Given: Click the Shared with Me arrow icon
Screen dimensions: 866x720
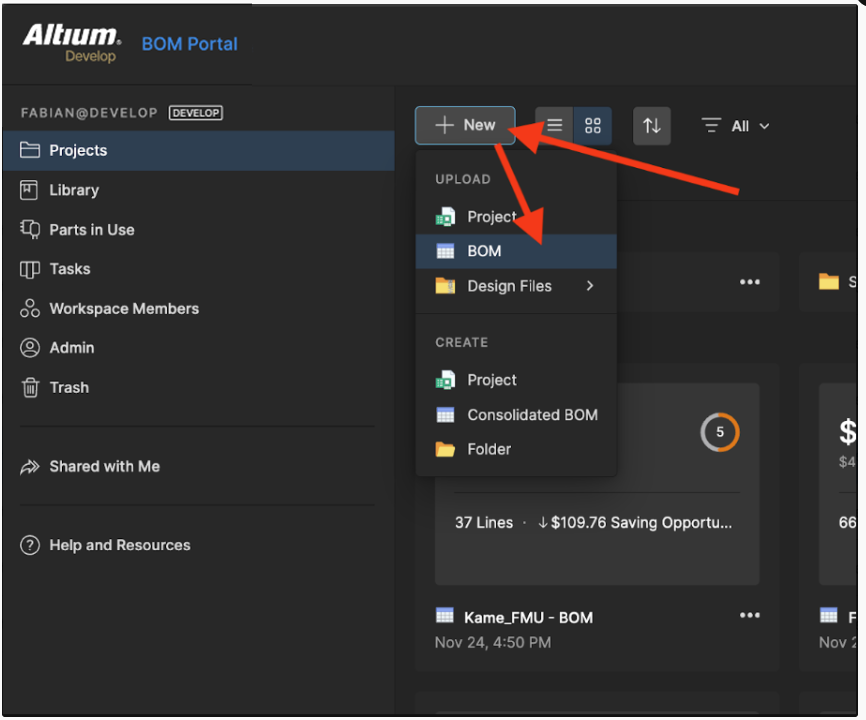Looking at the screenshot, I should [30, 467].
